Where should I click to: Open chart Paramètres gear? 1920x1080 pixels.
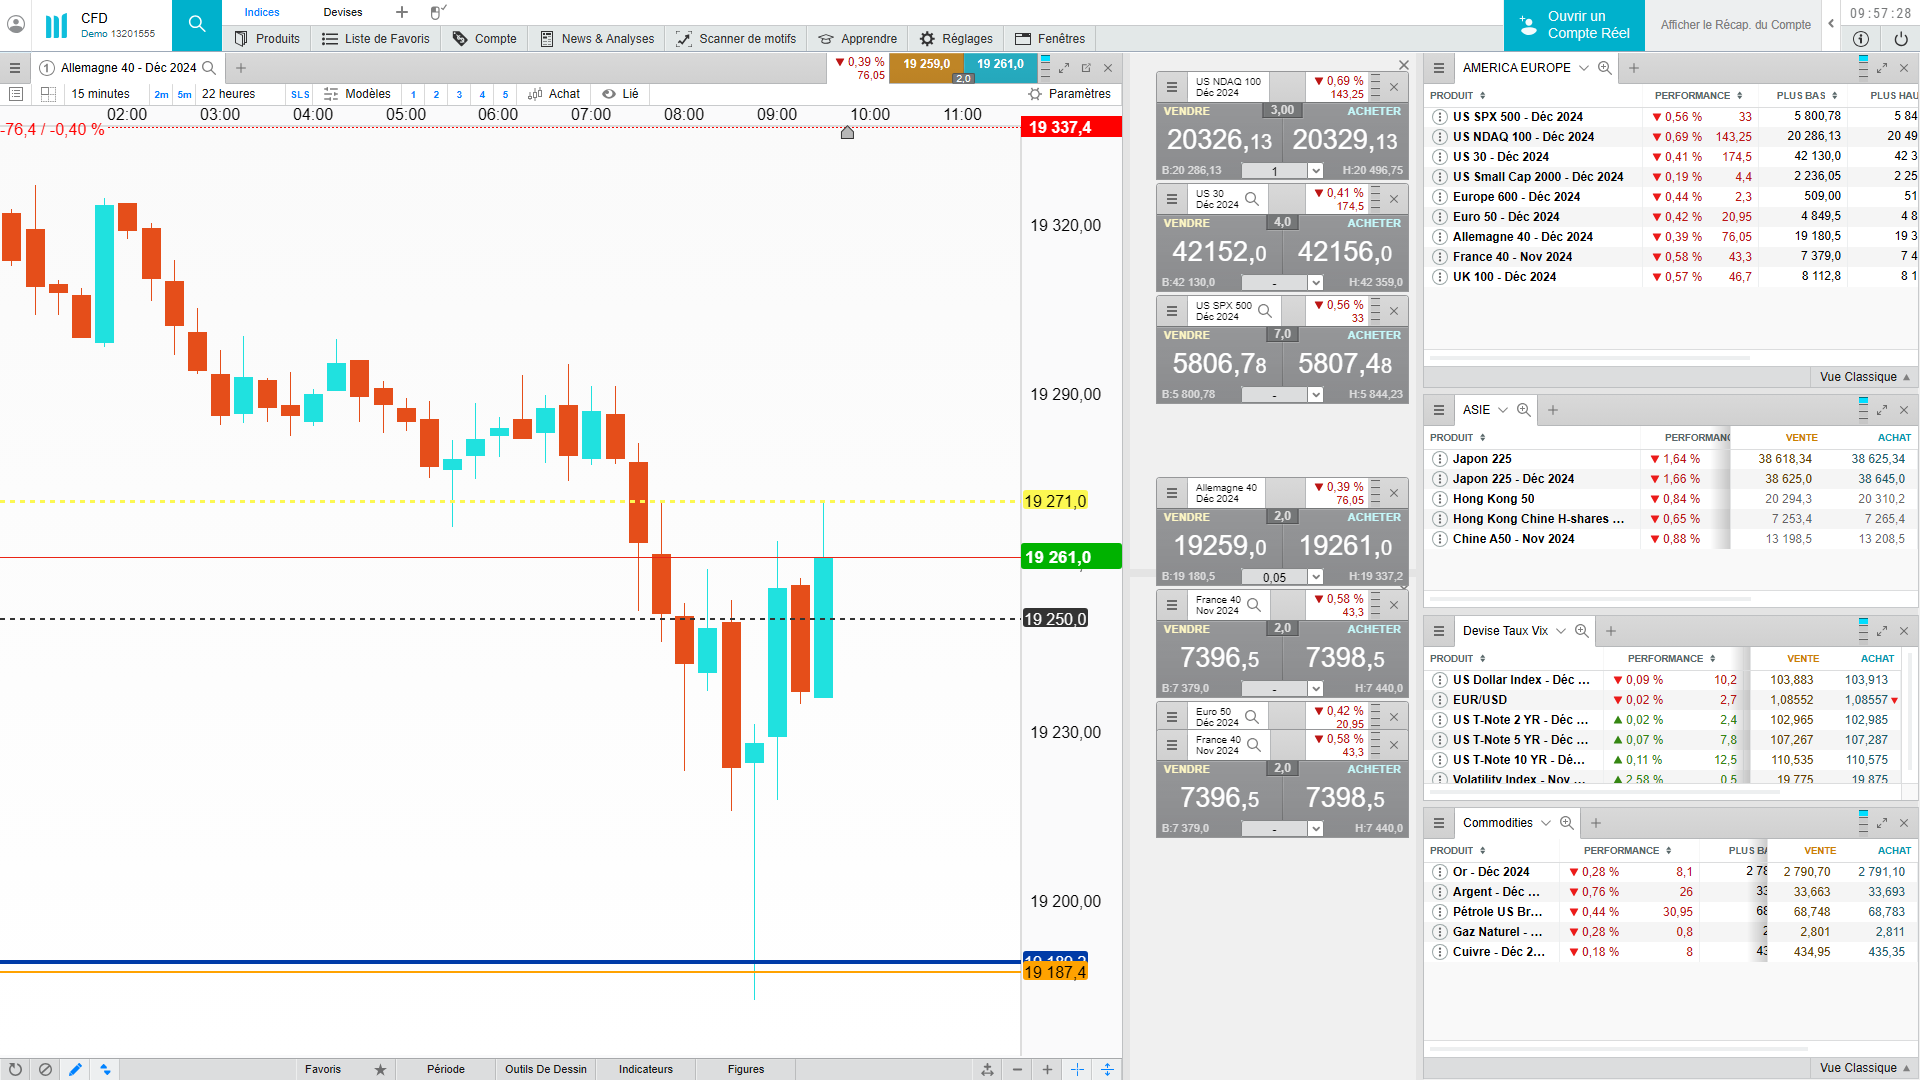pyautogui.click(x=1069, y=94)
